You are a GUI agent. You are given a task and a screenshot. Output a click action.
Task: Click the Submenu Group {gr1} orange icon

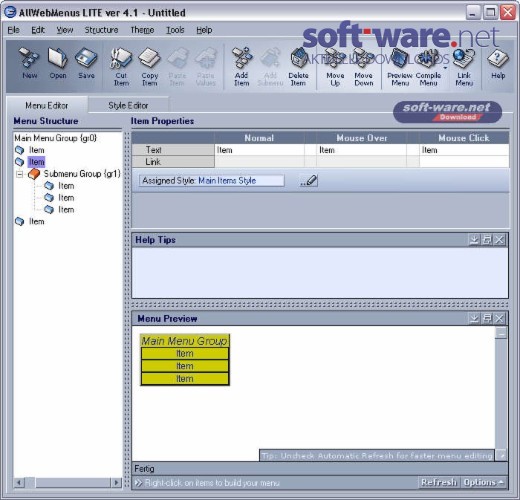point(34,174)
